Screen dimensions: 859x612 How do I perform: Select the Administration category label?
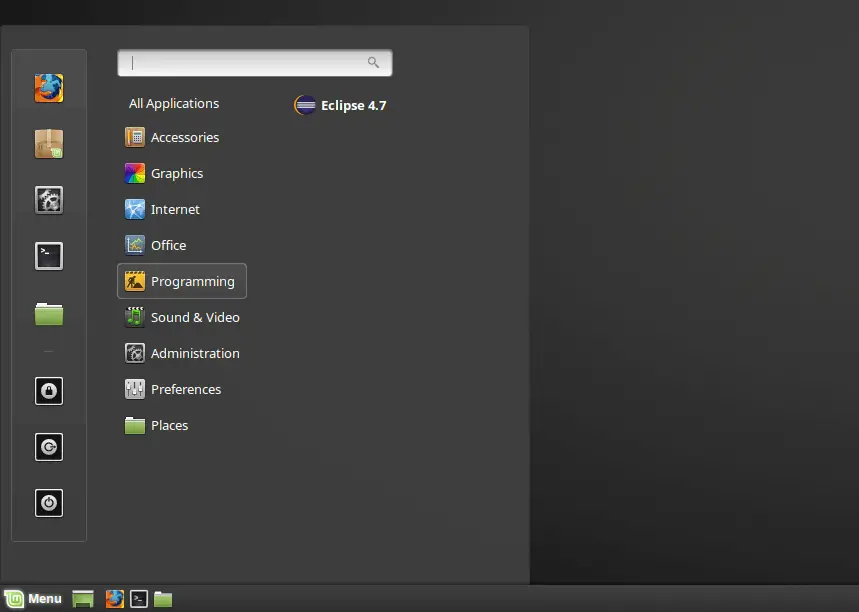(x=195, y=353)
